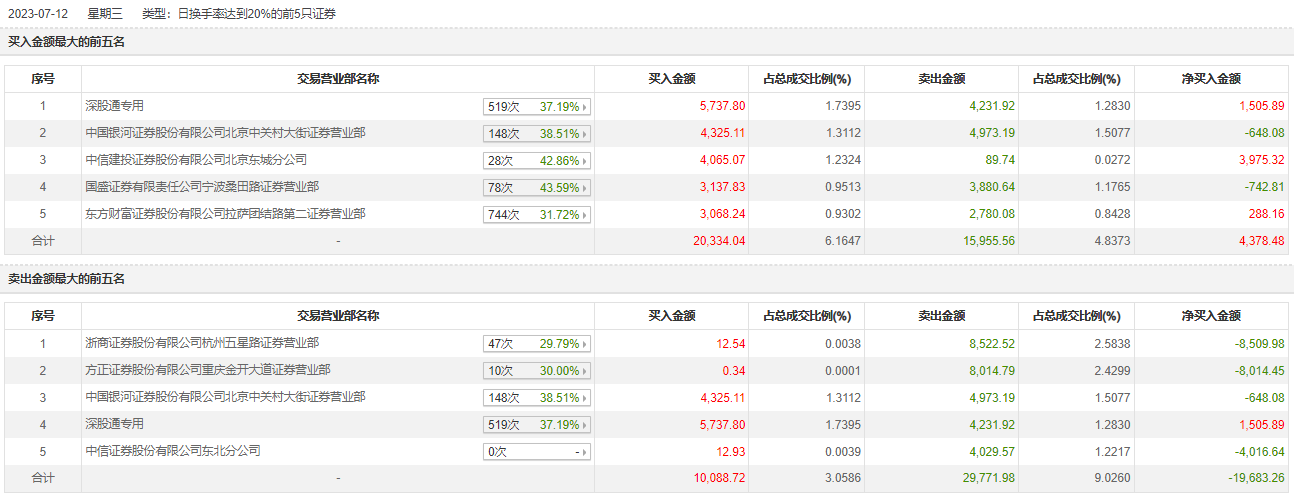This screenshot has height=497, width=1294.
Task: Click the 卖出金额最大的前五名 section title
Action: click(x=67, y=279)
